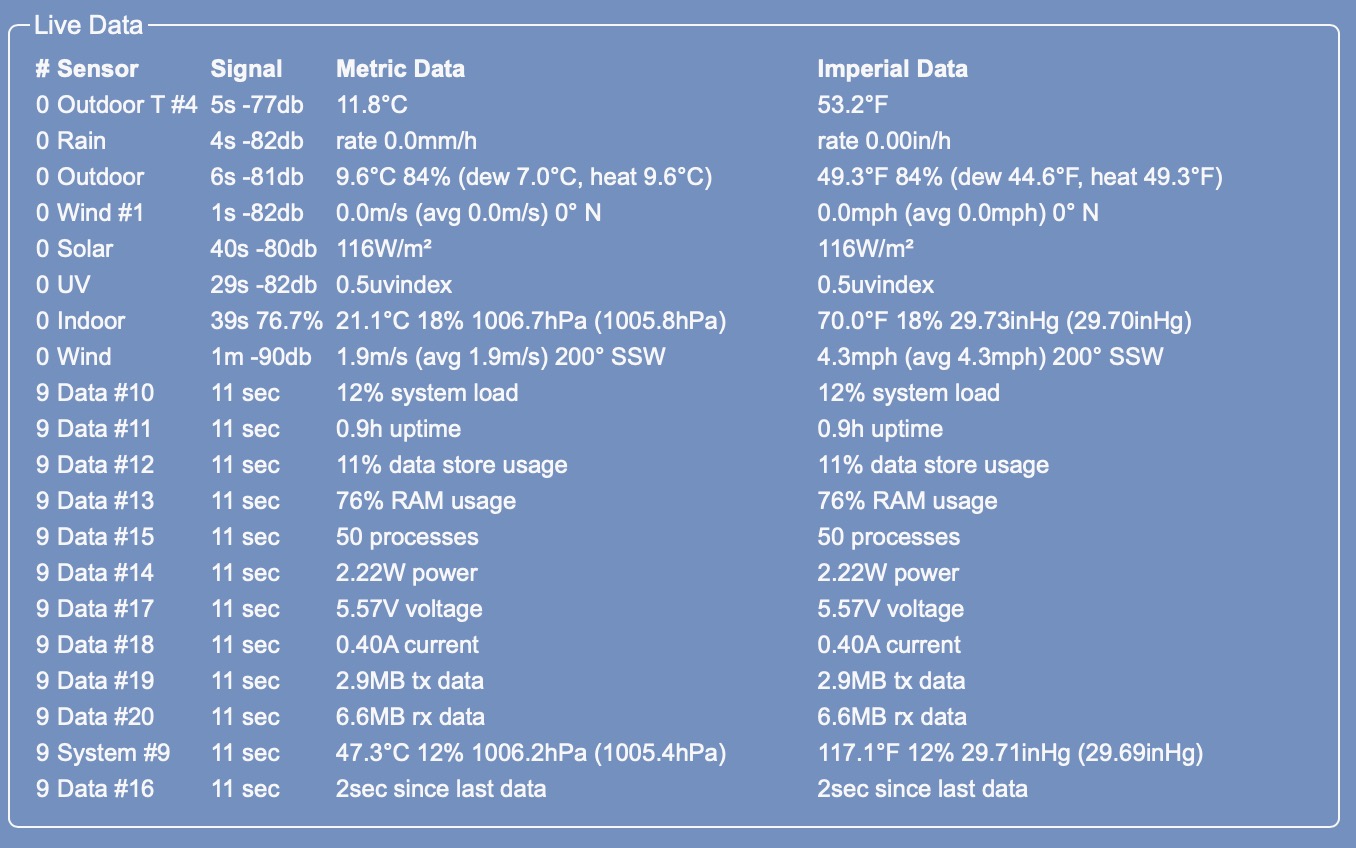Click the 0.9h uptime metric value
Screen dimensions: 1356x848
tap(398, 429)
